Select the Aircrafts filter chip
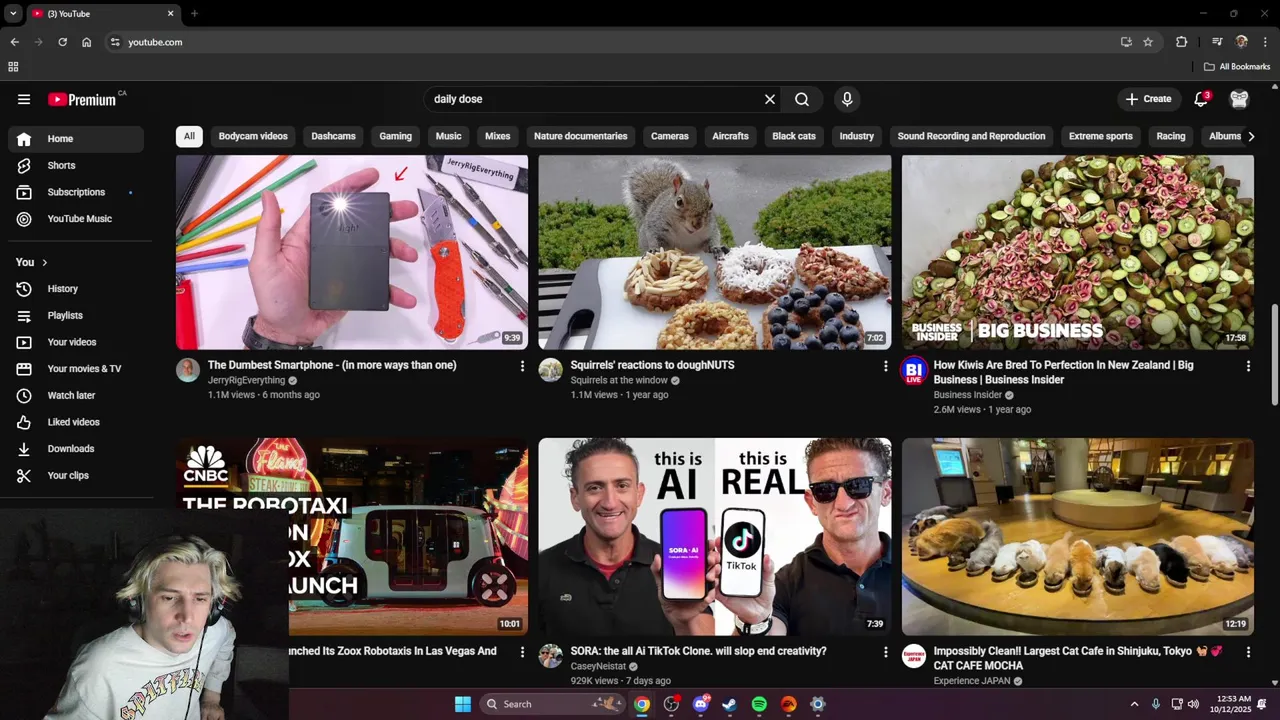This screenshot has width=1280, height=720. click(x=730, y=136)
